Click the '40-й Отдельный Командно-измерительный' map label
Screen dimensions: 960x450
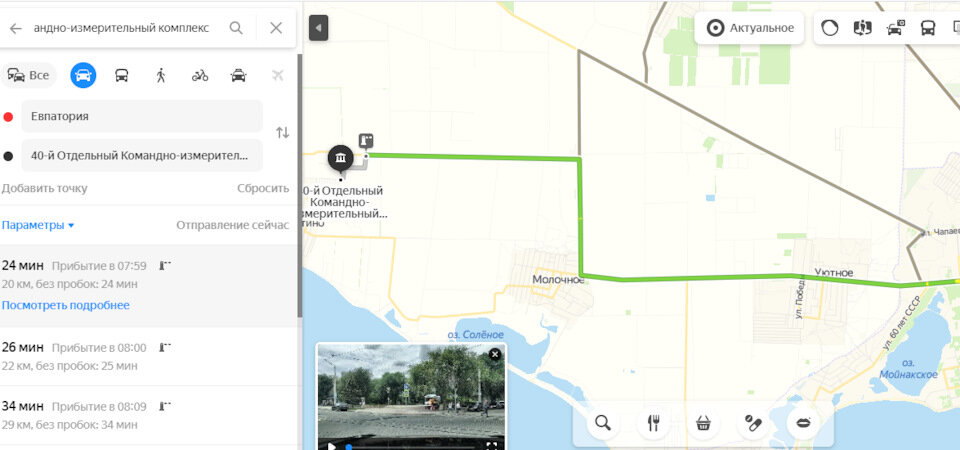[x=344, y=203]
